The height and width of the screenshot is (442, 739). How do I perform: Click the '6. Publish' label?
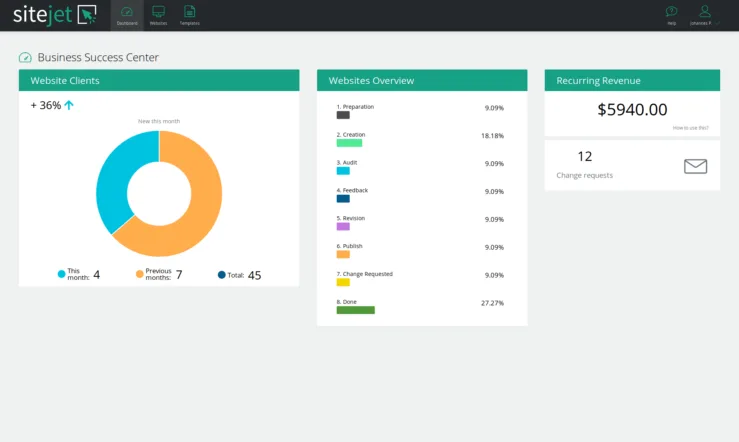(349, 246)
